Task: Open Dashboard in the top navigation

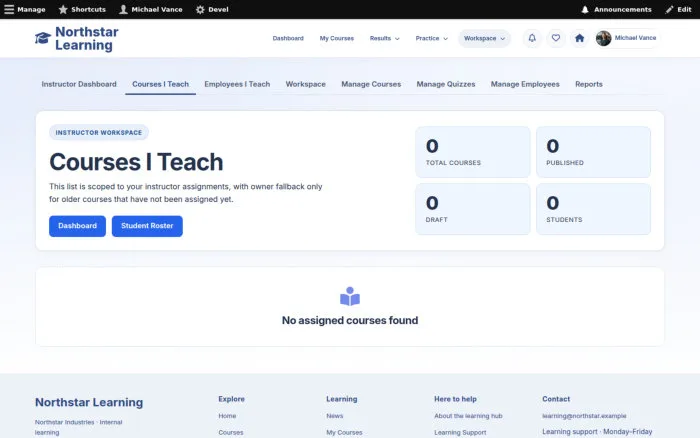Action: click(x=288, y=38)
